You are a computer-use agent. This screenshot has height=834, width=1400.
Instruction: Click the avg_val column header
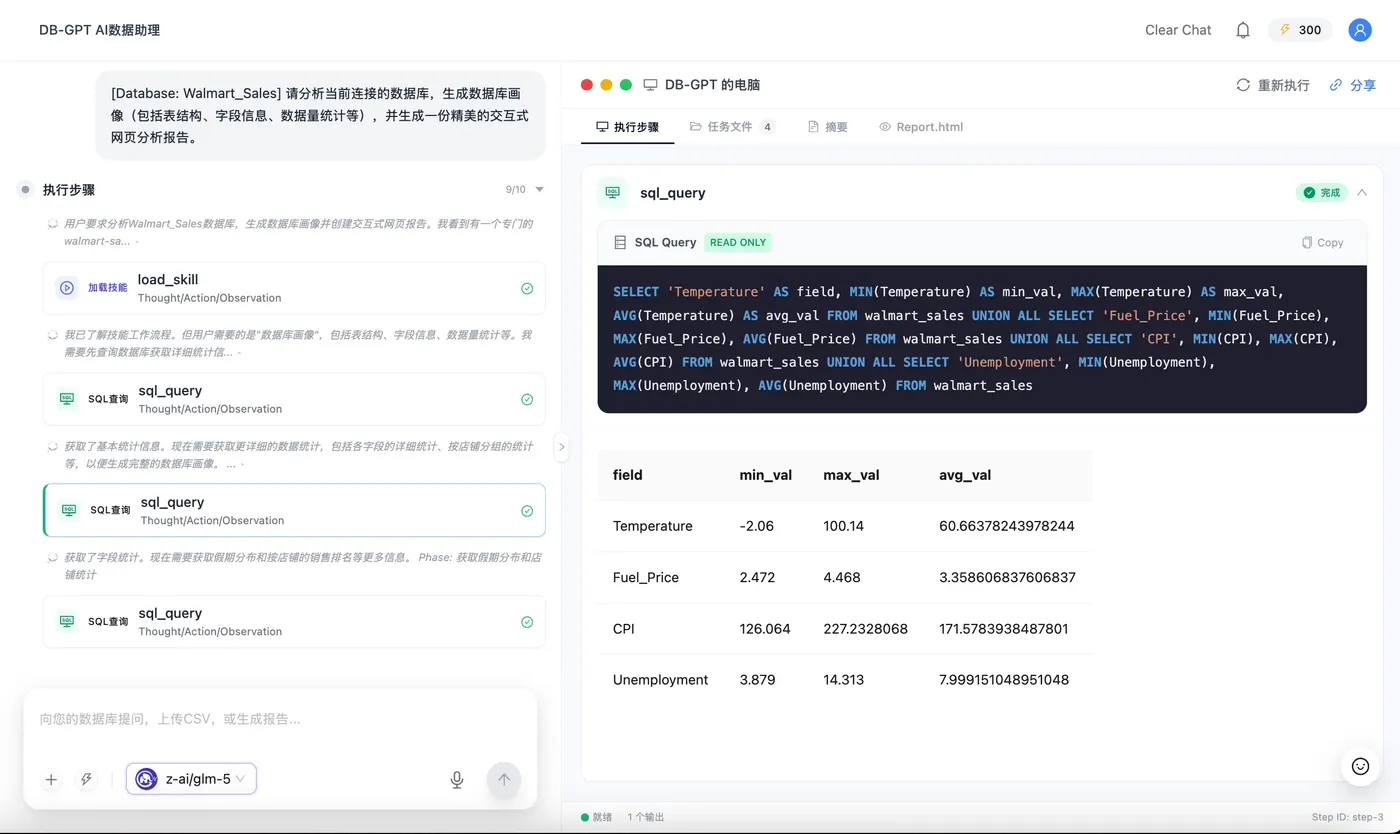(x=966, y=475)
